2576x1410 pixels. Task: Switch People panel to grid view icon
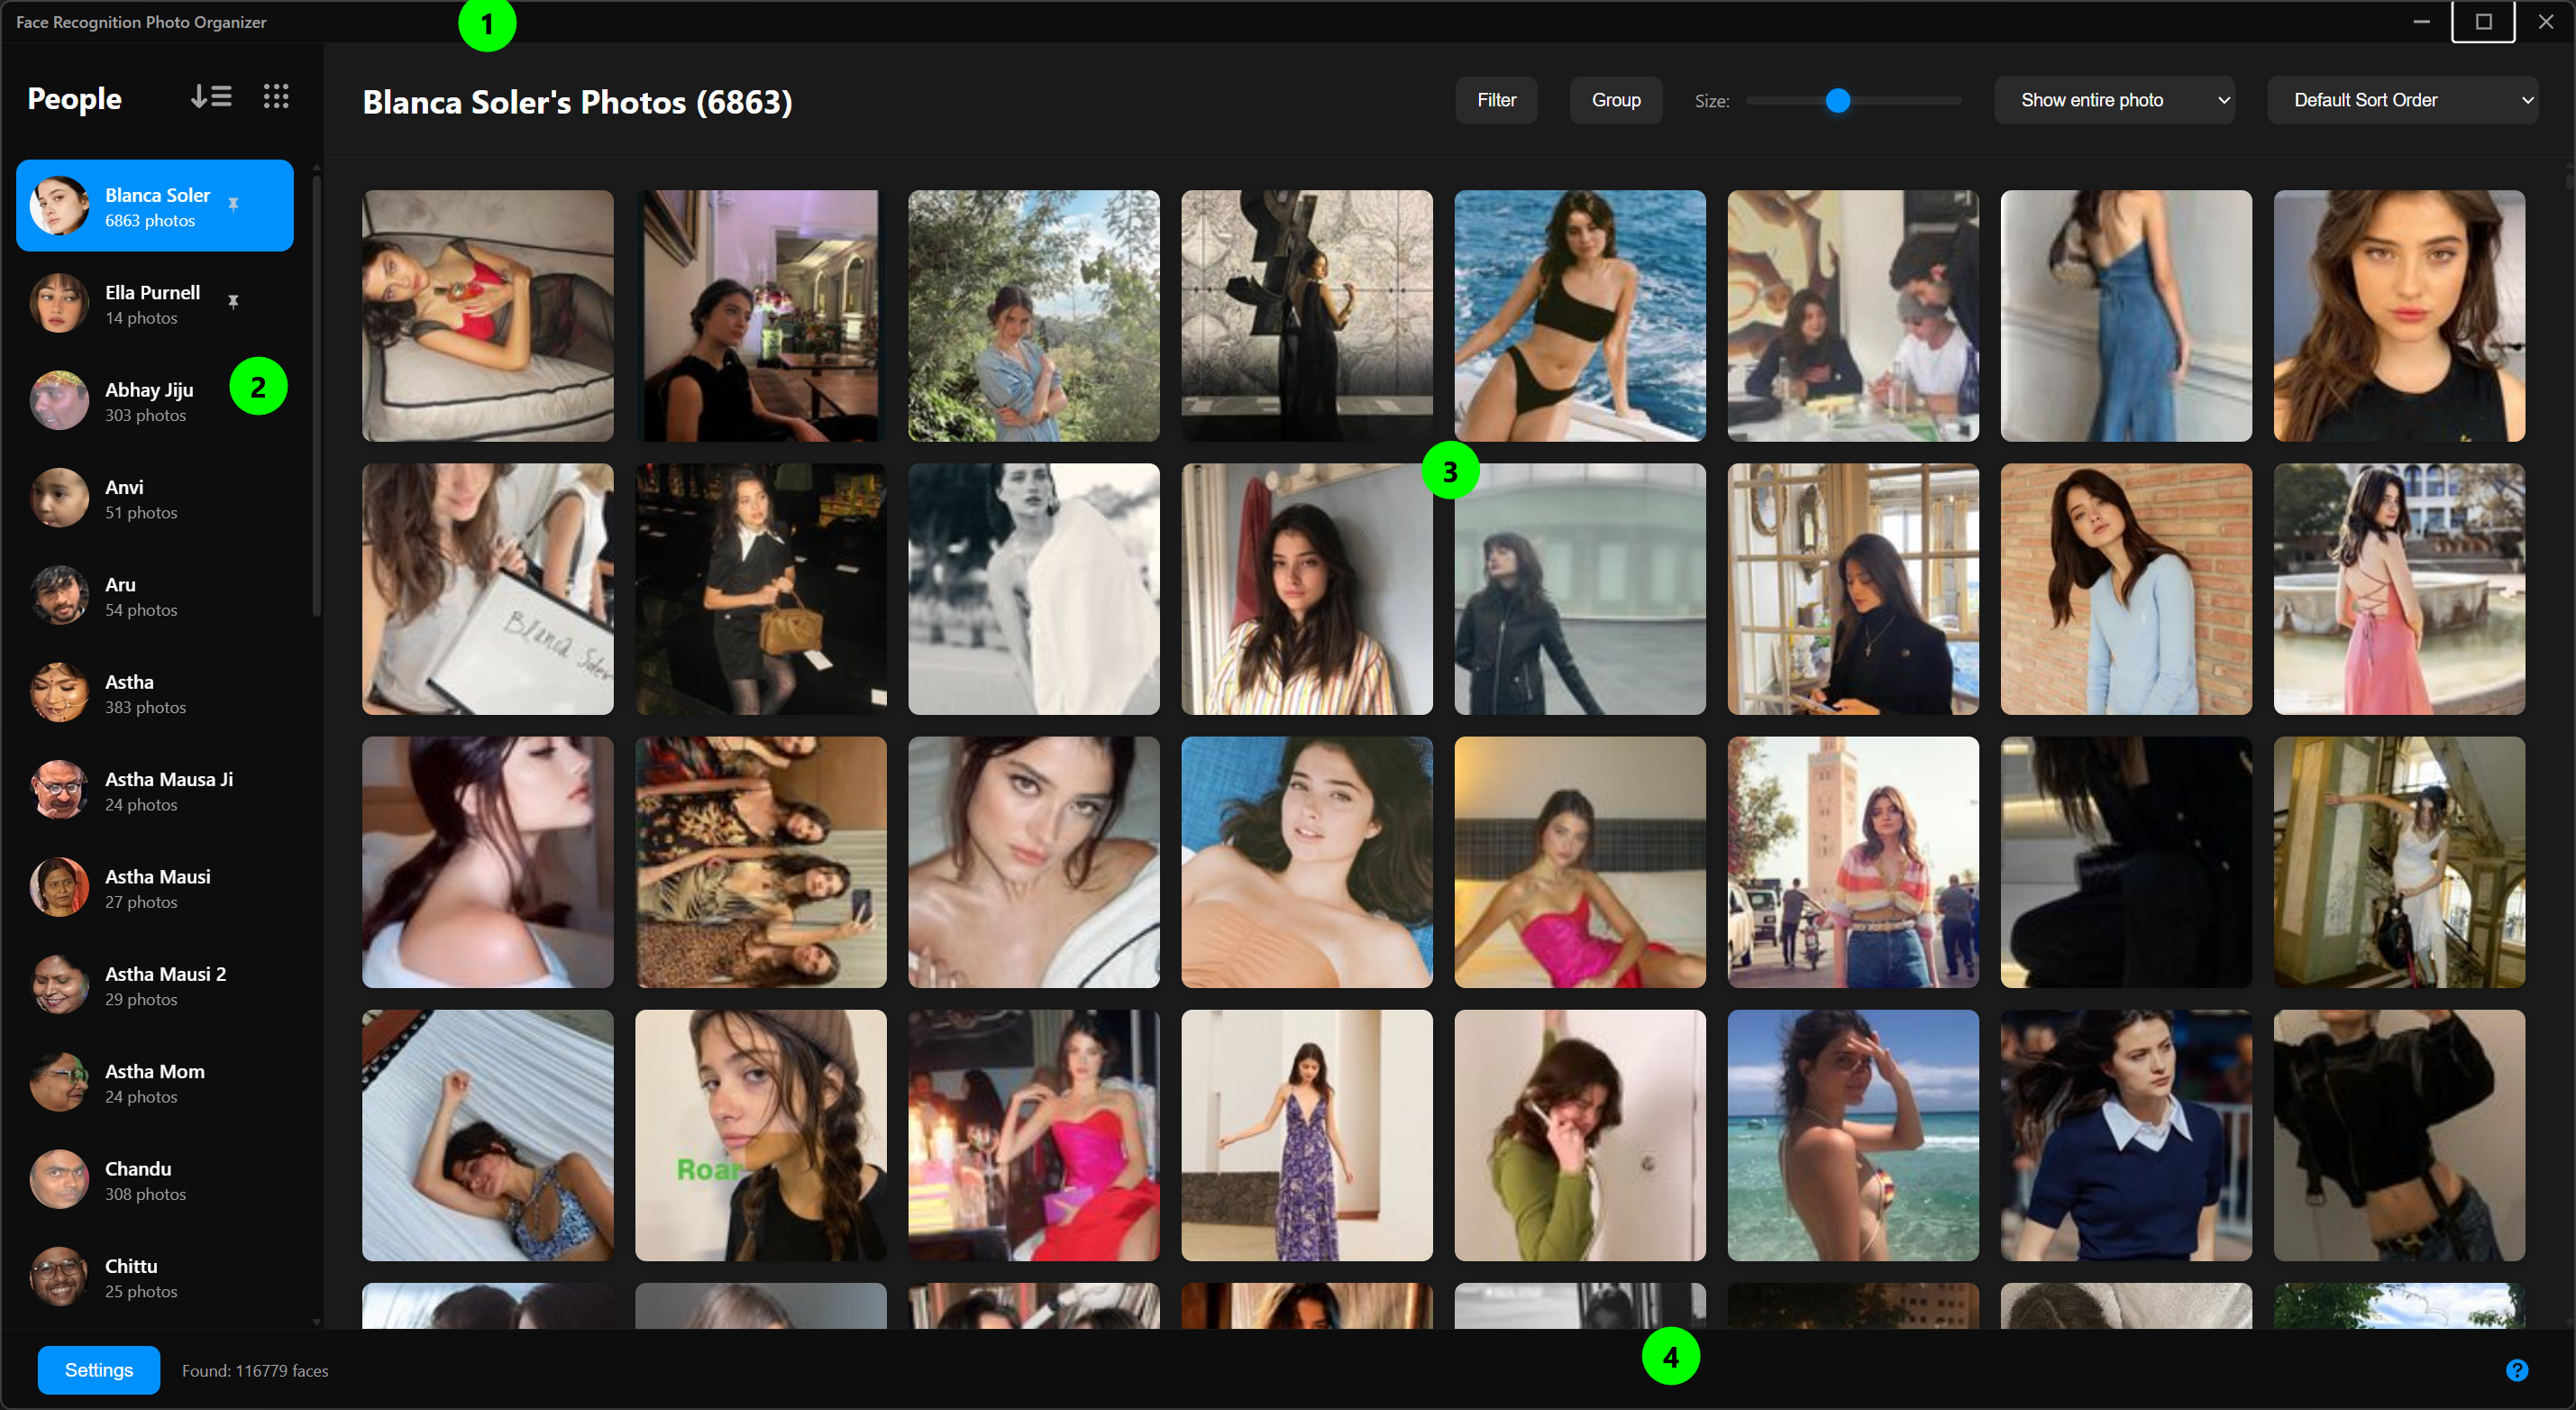tap(276, 97)
